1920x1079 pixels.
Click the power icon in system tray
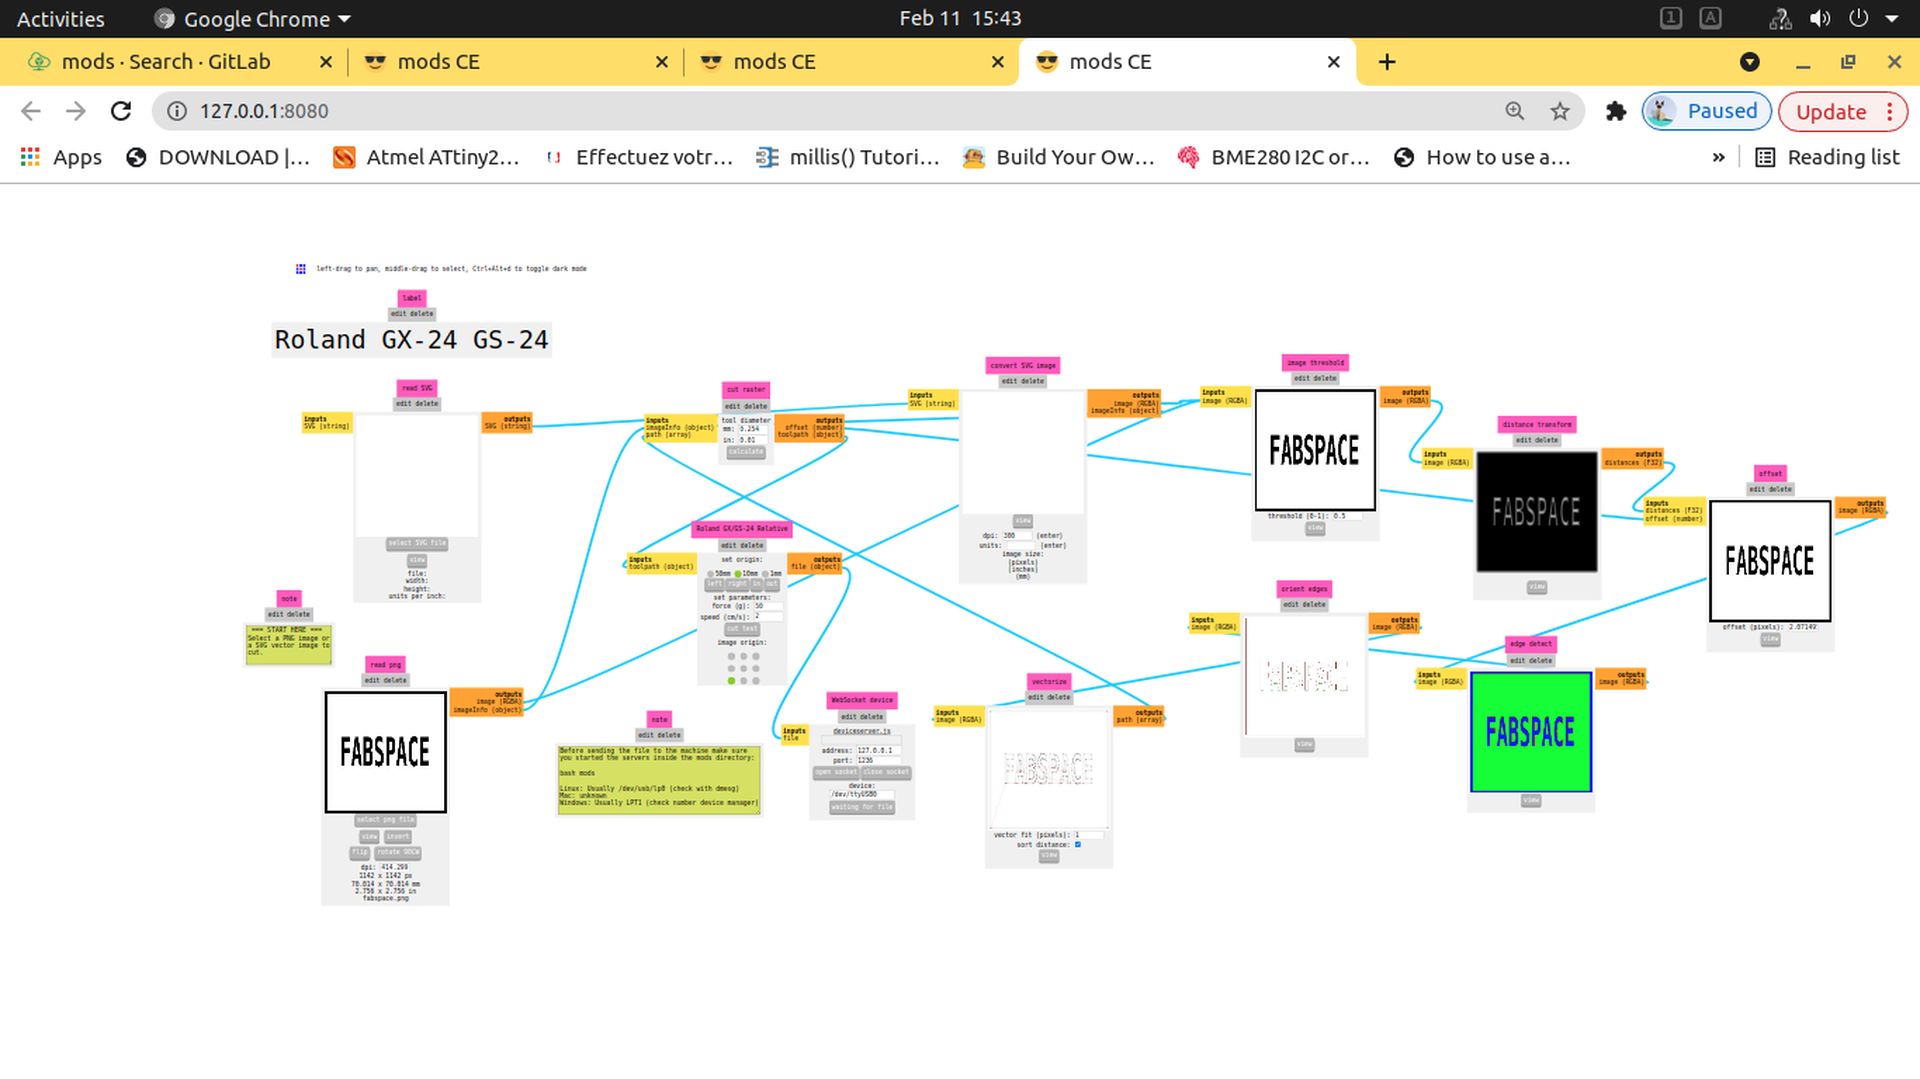(x=1859, y=18)
